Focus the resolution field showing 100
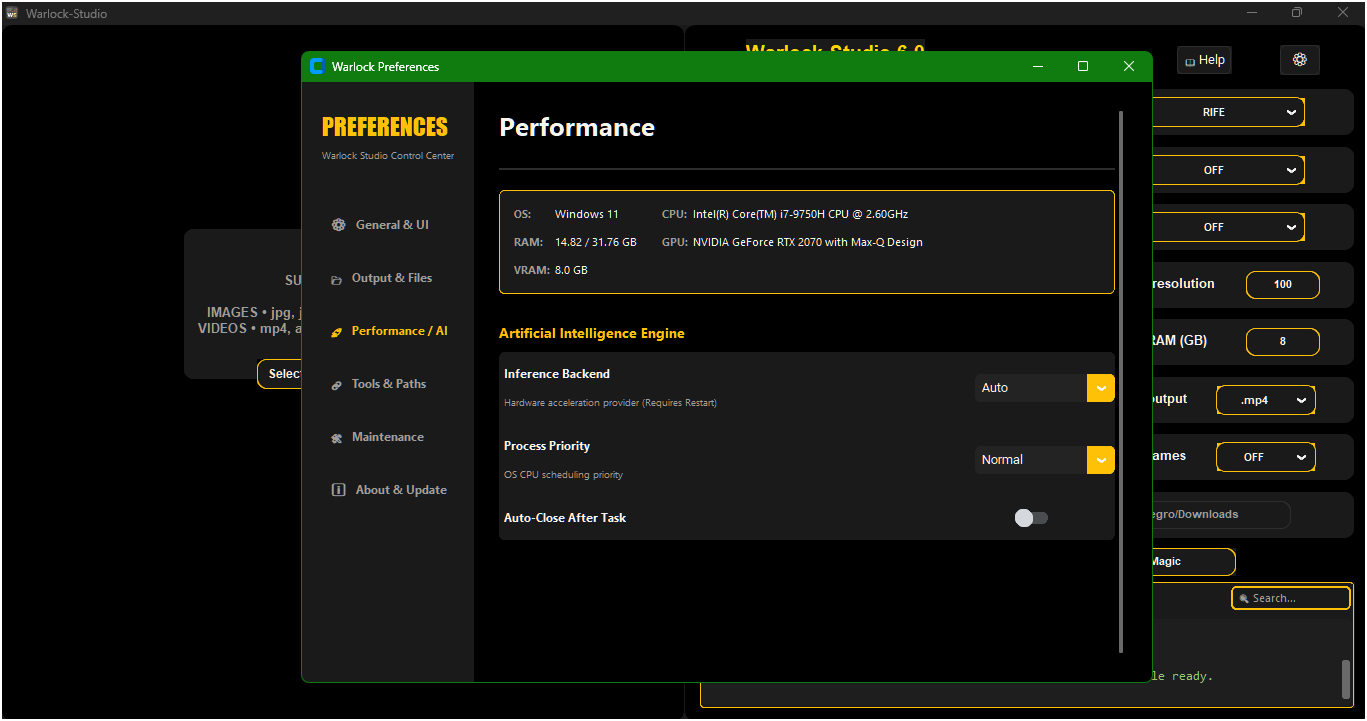Image resolution: width=1367 pixels, height=721 pixels. point(1283,285)
